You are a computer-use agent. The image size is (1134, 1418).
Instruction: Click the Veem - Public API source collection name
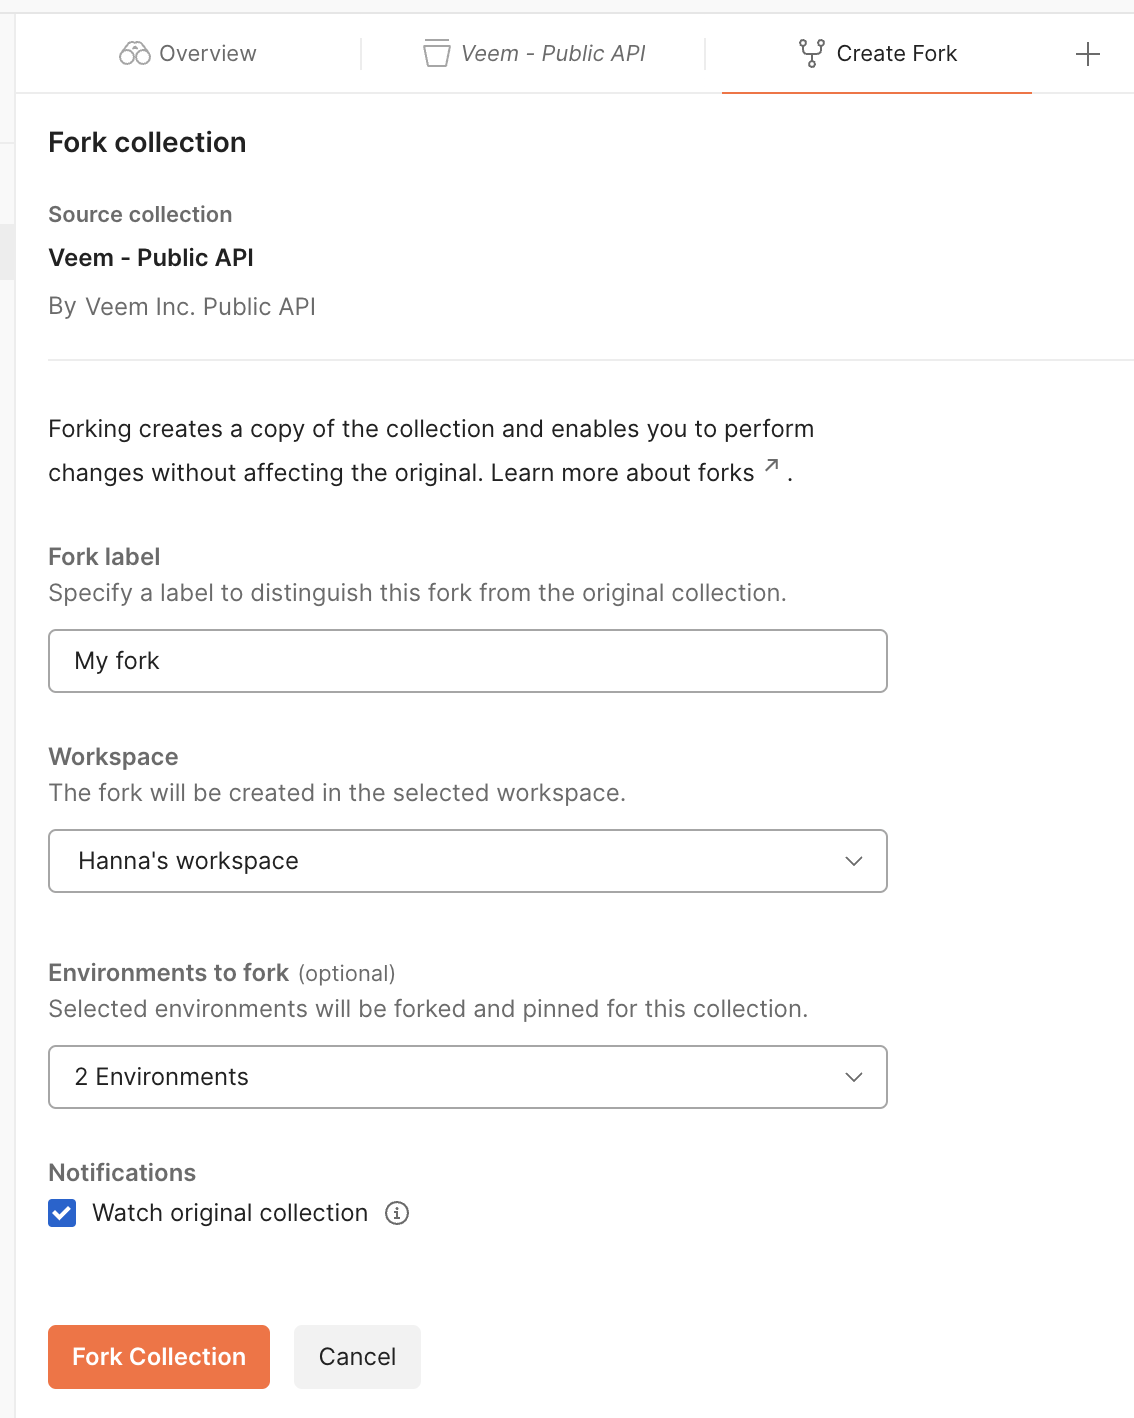(x=151, y=258)
